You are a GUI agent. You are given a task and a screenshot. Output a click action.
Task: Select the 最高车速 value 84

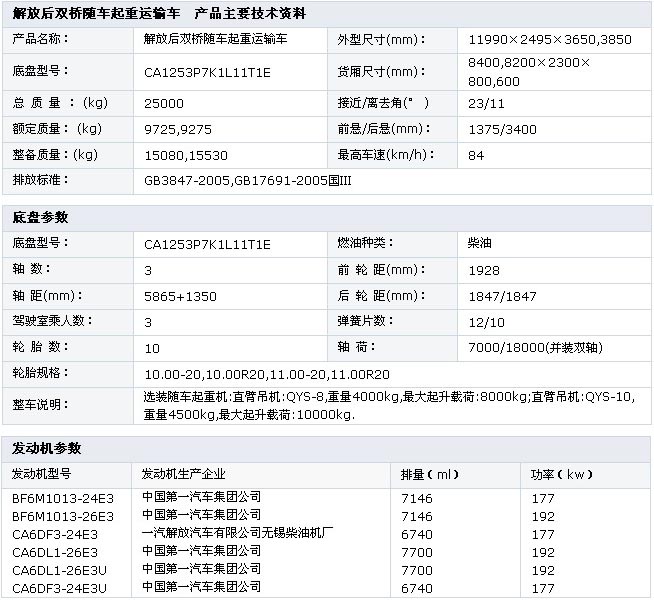476,155
